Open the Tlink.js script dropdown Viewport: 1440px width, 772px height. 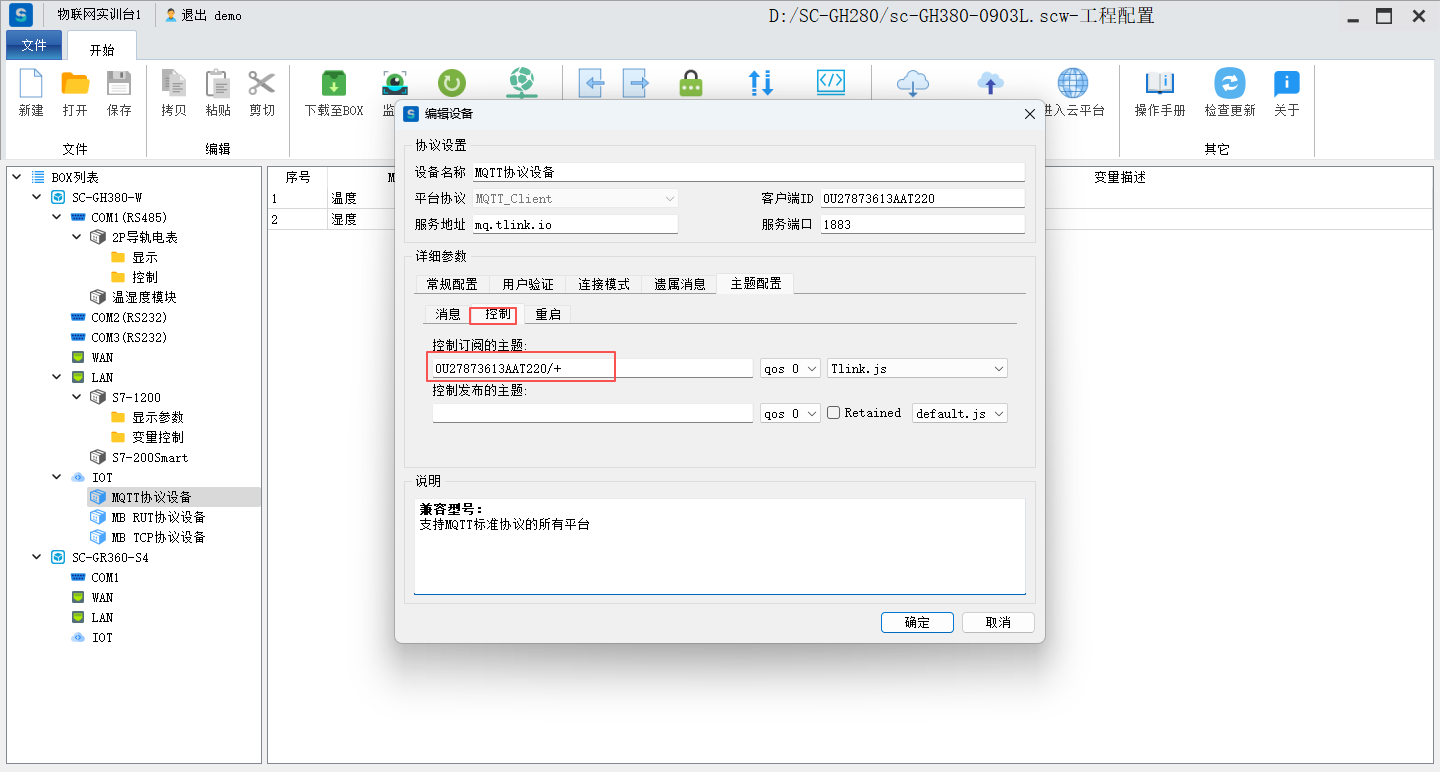pos(917,369)
